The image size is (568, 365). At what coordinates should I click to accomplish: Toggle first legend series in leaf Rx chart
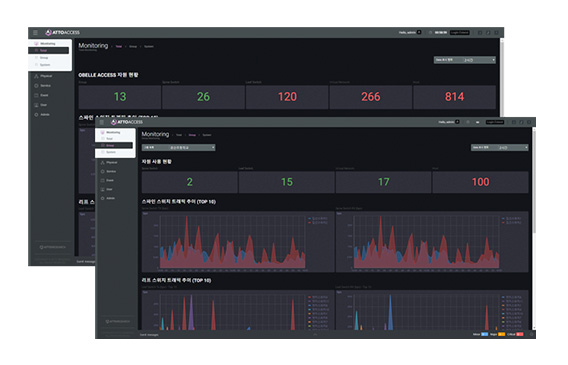(x=511, y=297)
